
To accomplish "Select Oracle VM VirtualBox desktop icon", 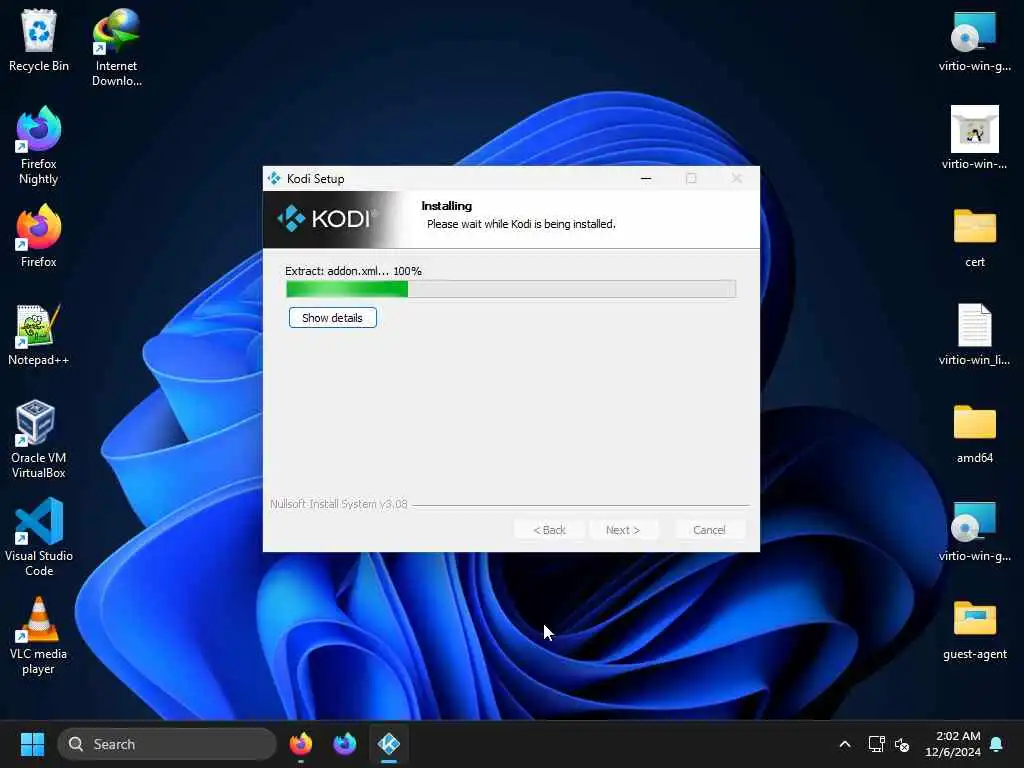I will pos(39,439).
